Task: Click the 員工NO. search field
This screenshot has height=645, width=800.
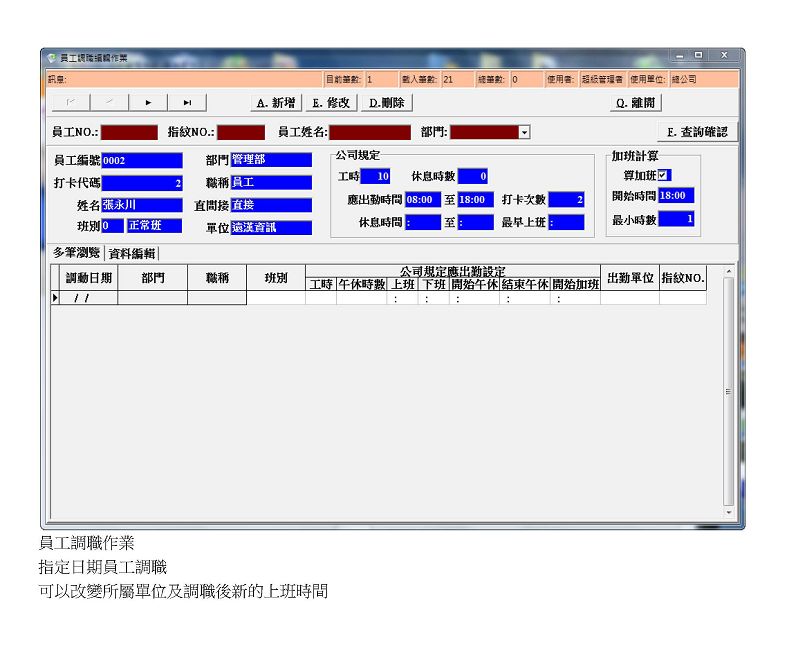Action: point(128,132)
